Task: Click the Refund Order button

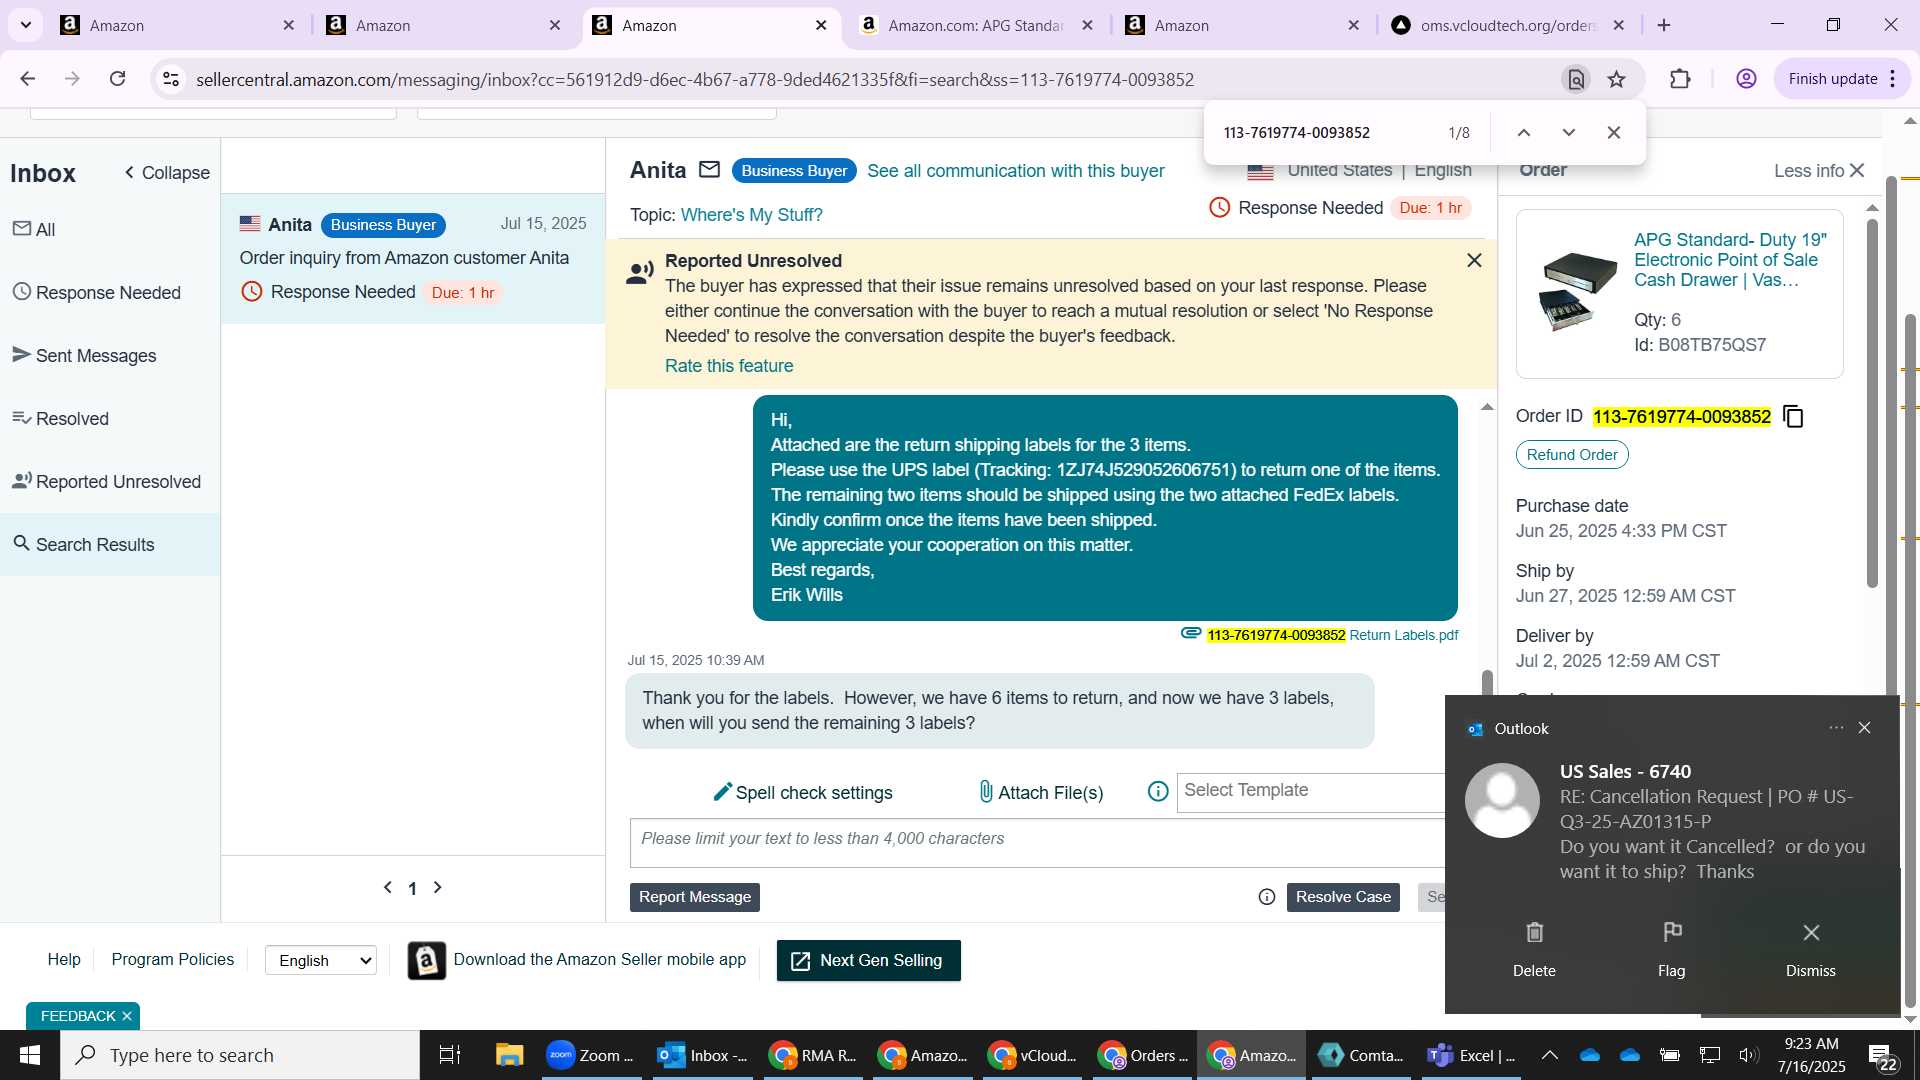Action: coord(1572,455)
